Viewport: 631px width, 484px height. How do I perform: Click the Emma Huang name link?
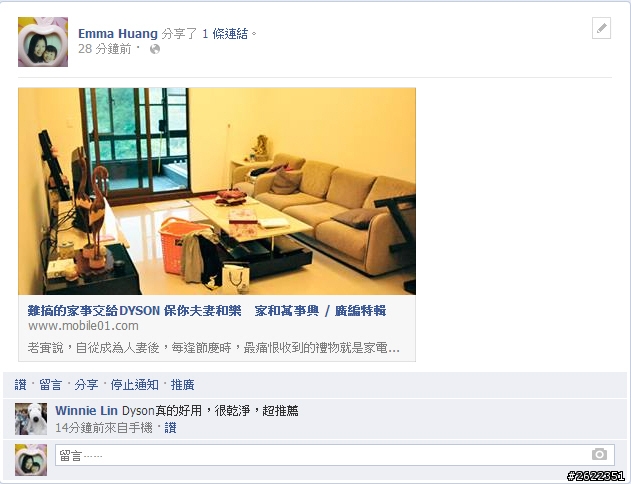tap(118, 34)
